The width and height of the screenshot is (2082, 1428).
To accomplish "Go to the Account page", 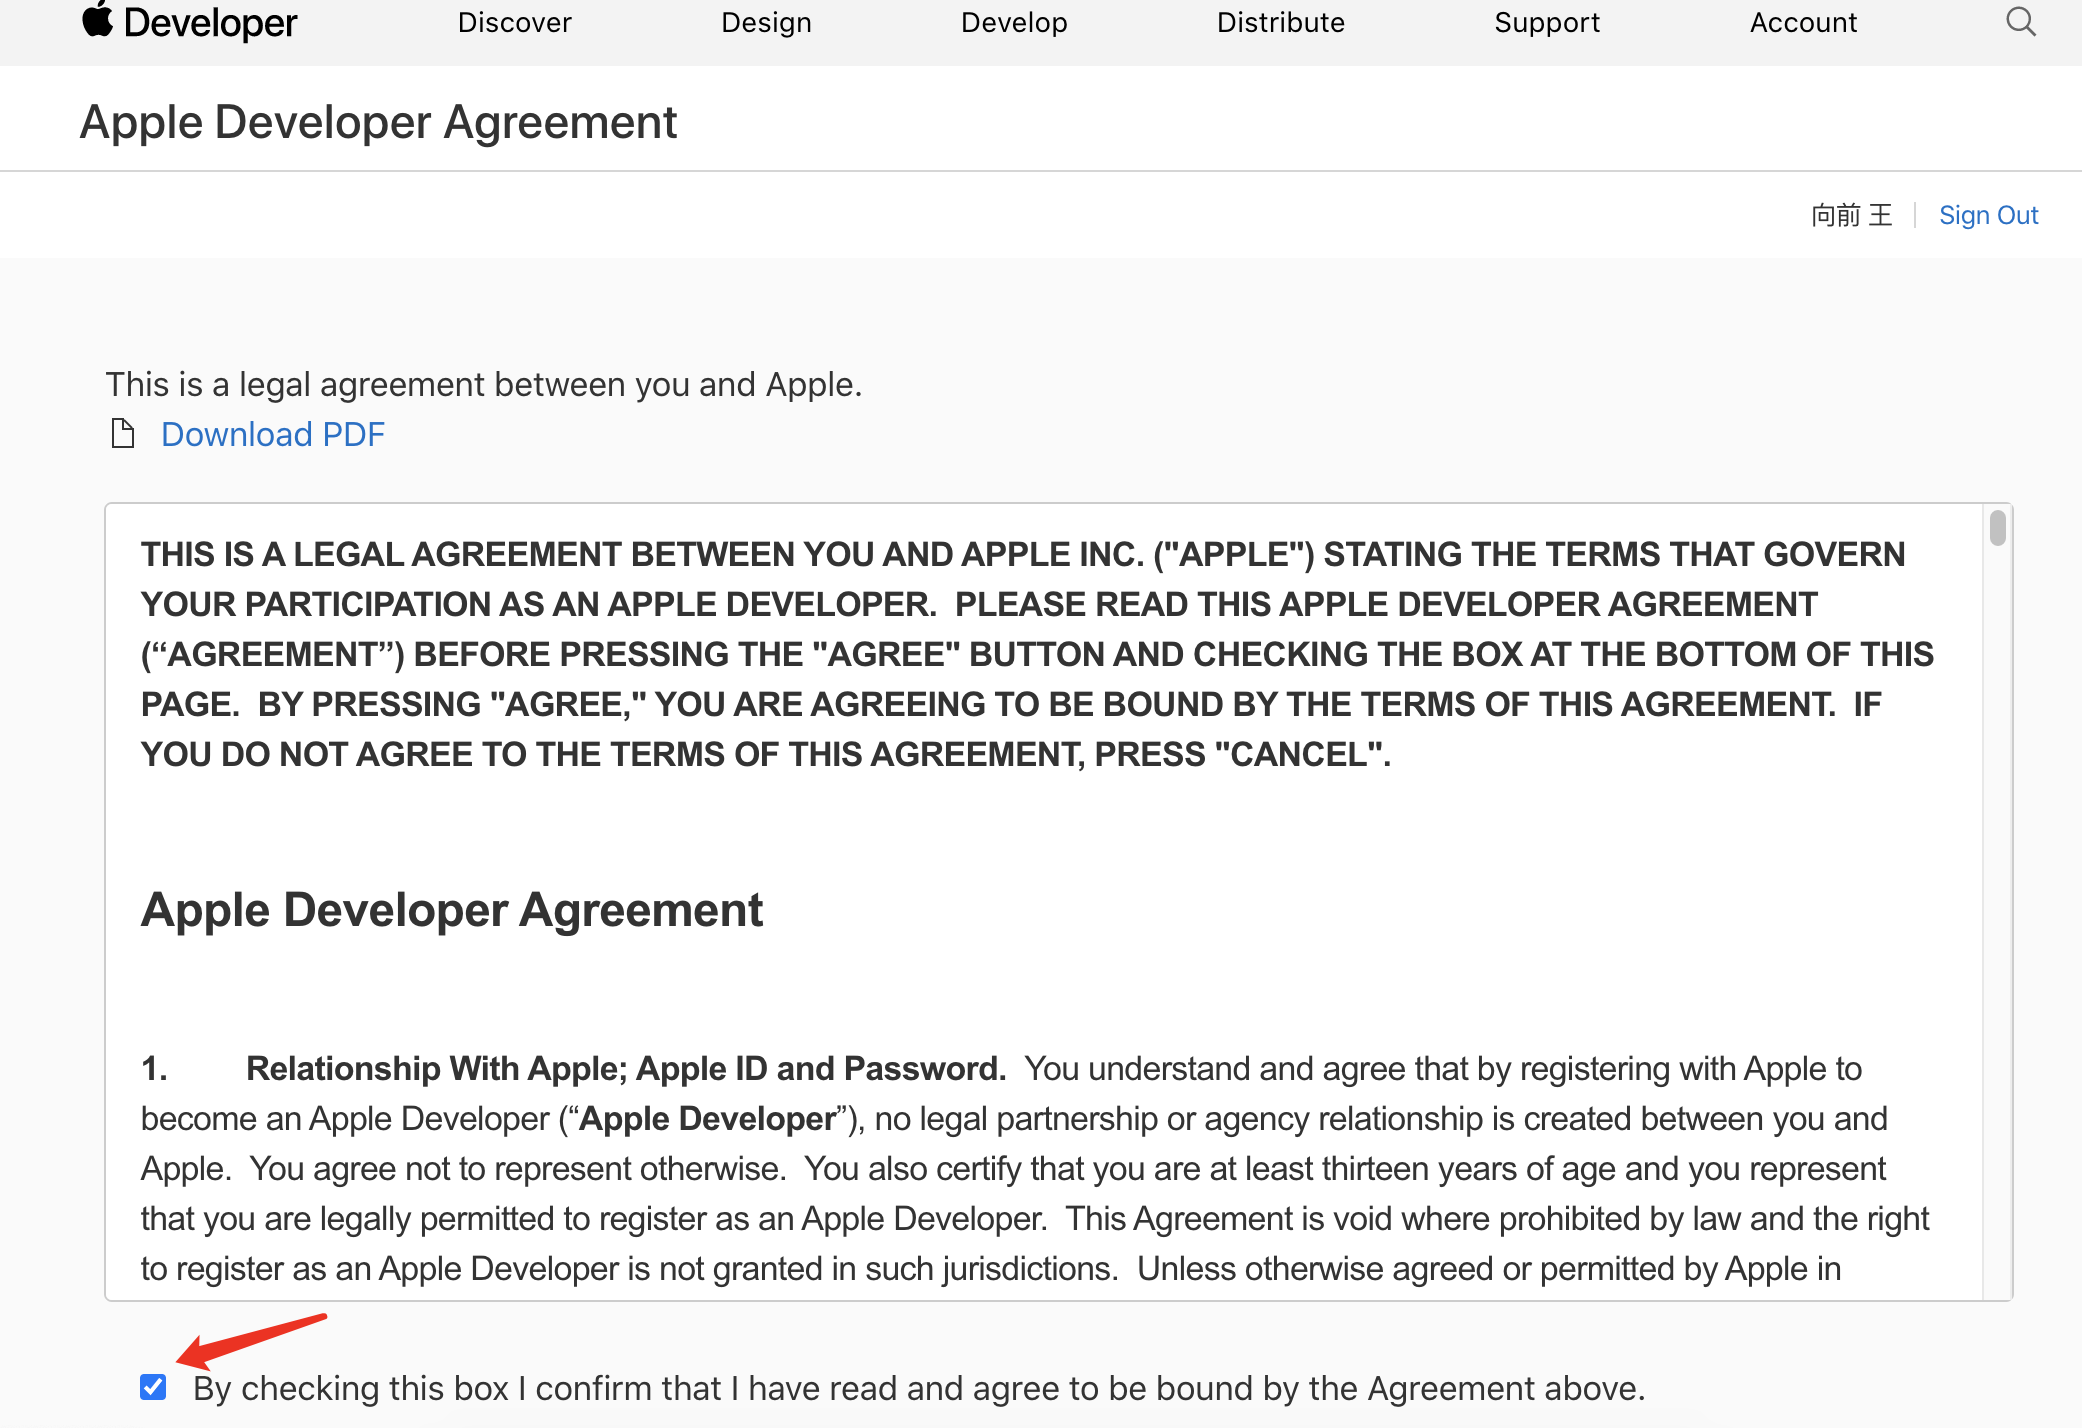I will click(x=1802, y=23).
